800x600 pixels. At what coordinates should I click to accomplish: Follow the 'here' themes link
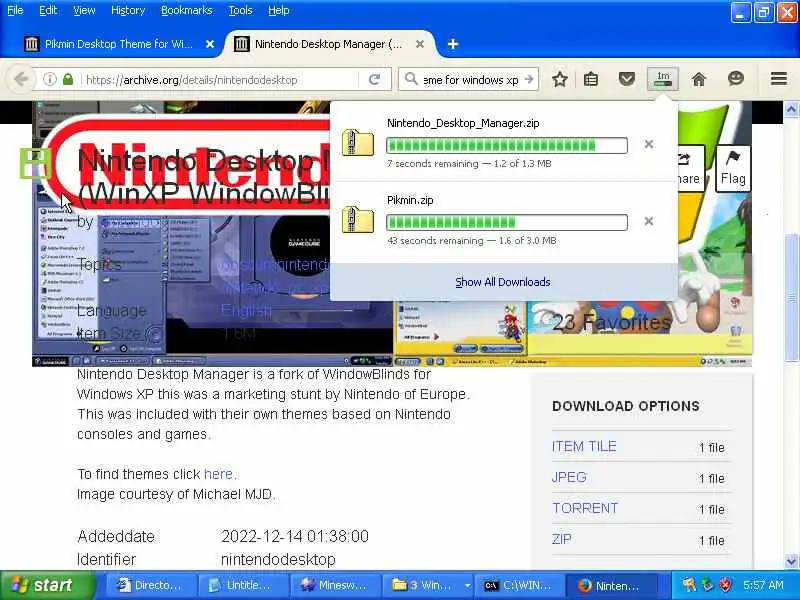click(218, 474)
